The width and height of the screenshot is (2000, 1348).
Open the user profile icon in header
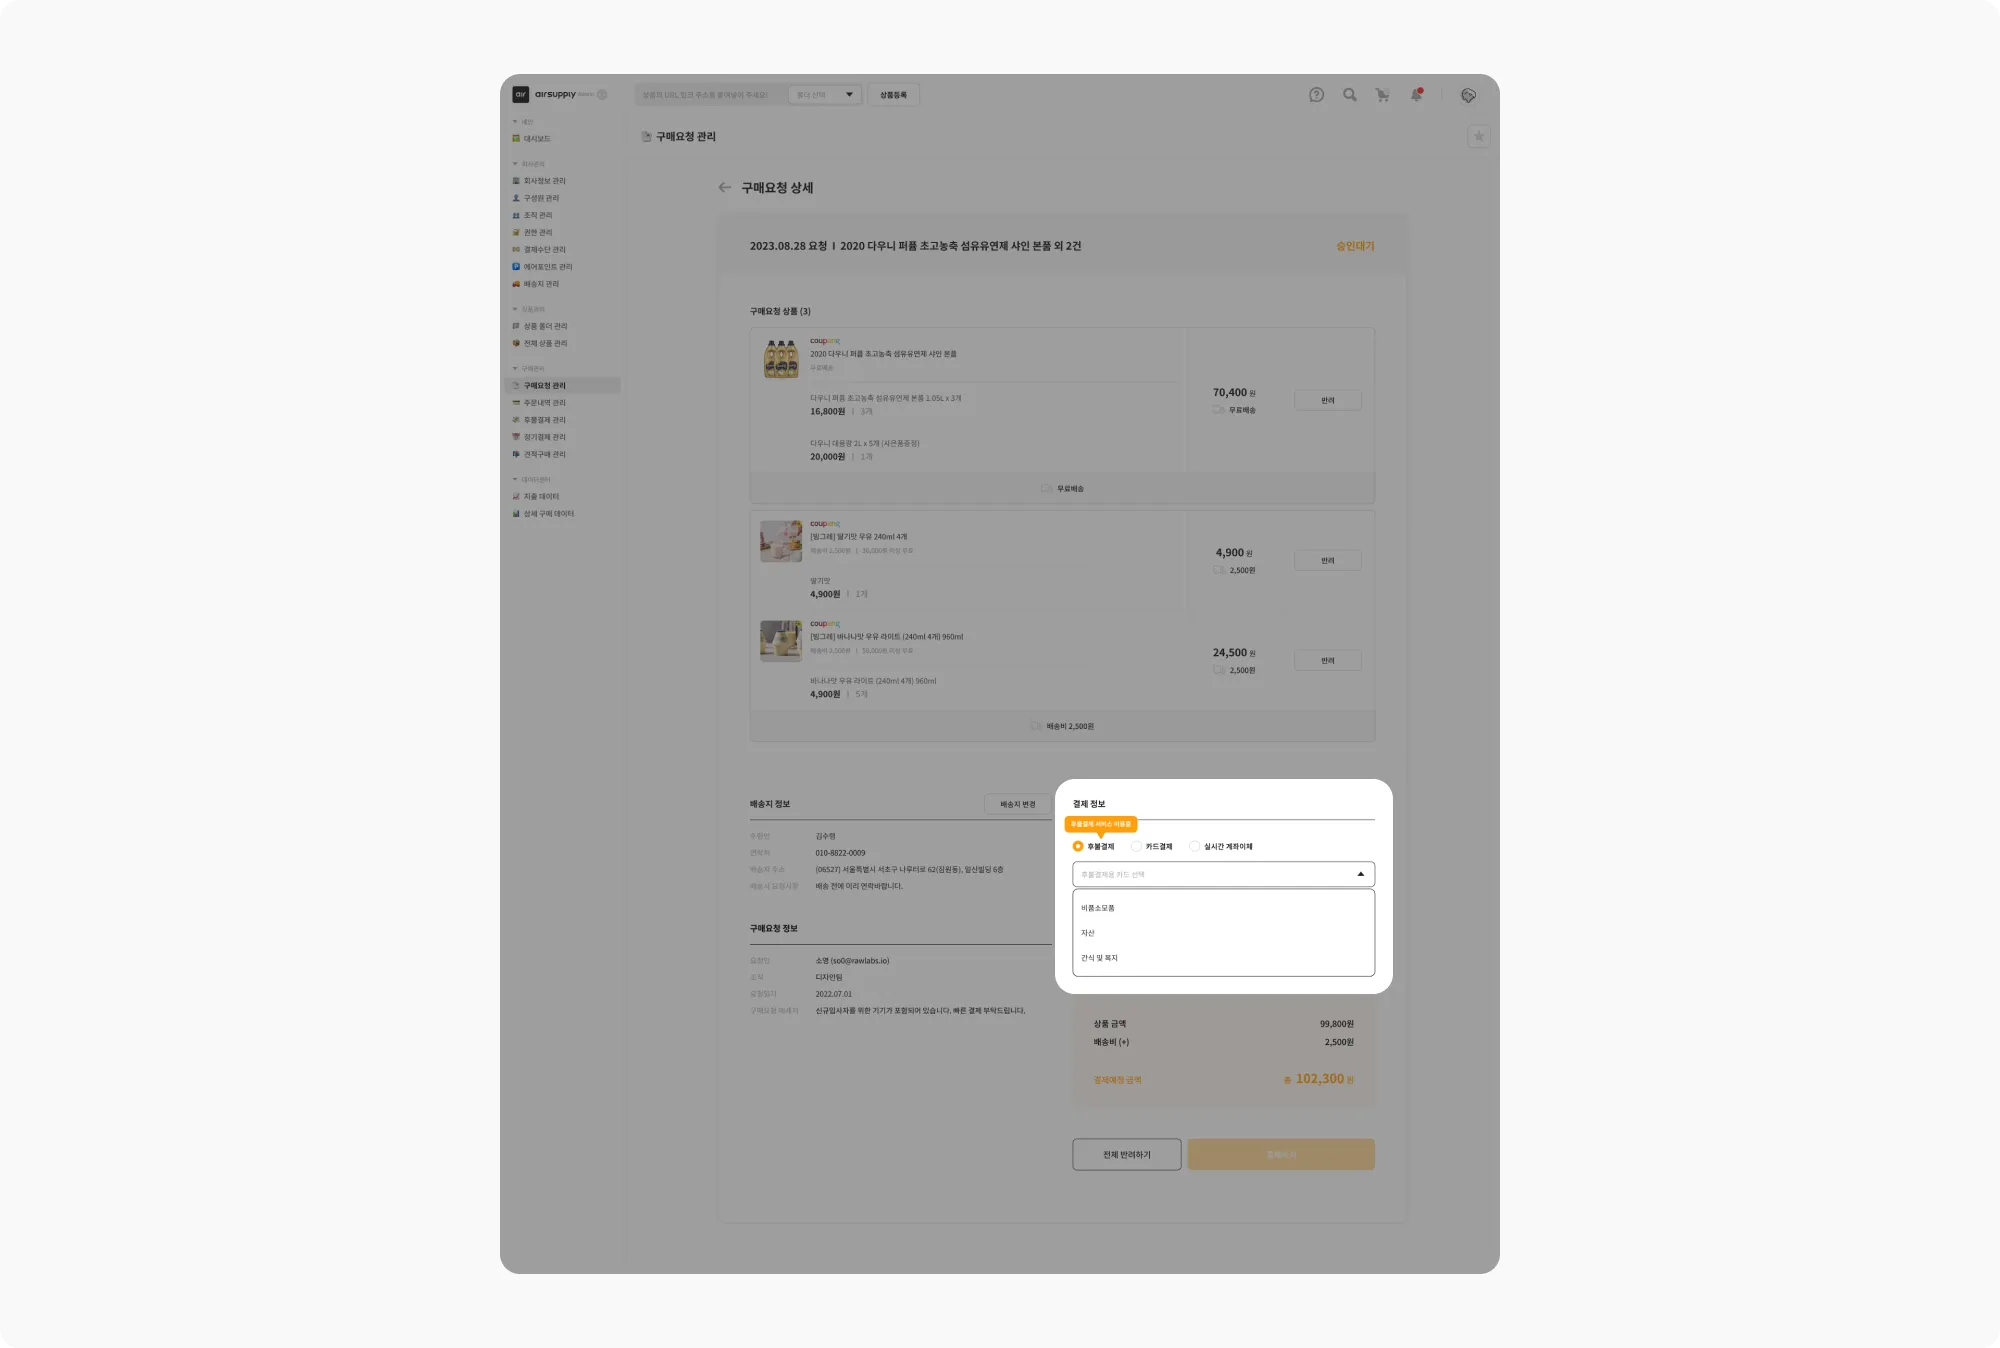click(1468, 95)
